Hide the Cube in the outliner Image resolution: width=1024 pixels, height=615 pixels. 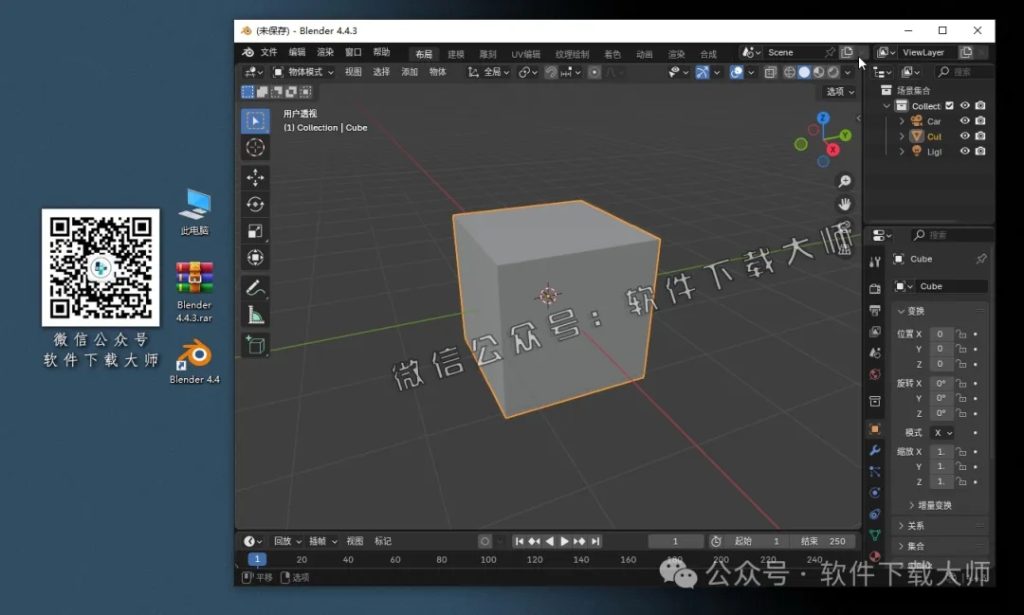[964, 136]
